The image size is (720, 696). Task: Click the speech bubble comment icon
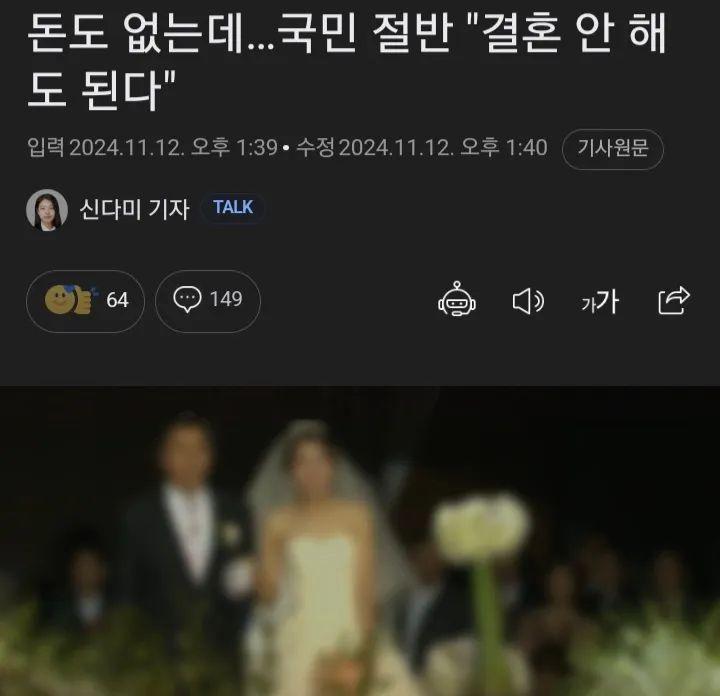click(x=187, y=299)
